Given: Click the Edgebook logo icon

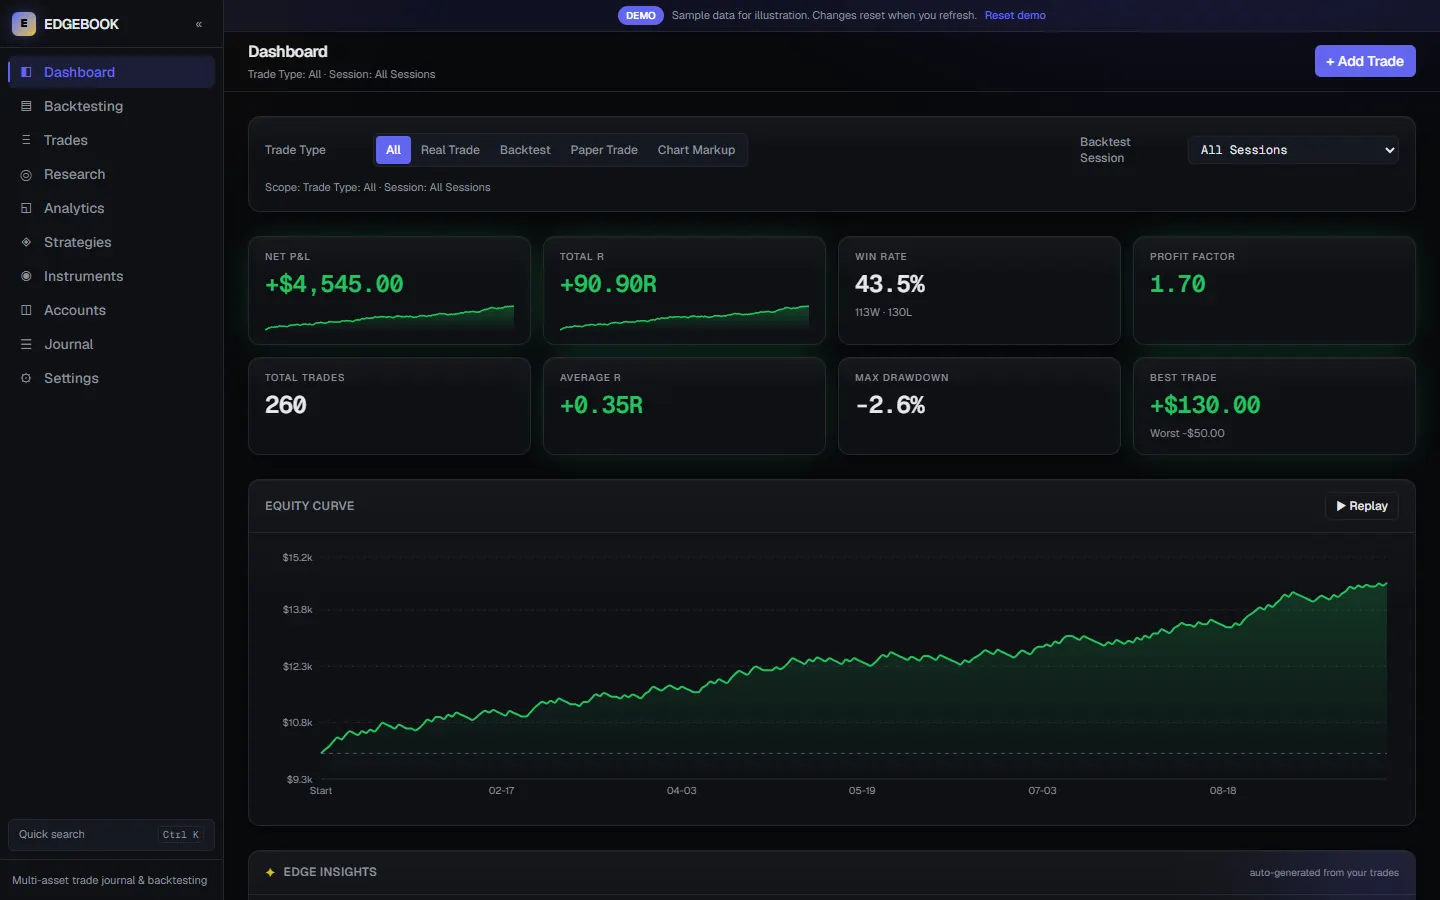Looking at the screenshot, I should click(x=24, y=24).
